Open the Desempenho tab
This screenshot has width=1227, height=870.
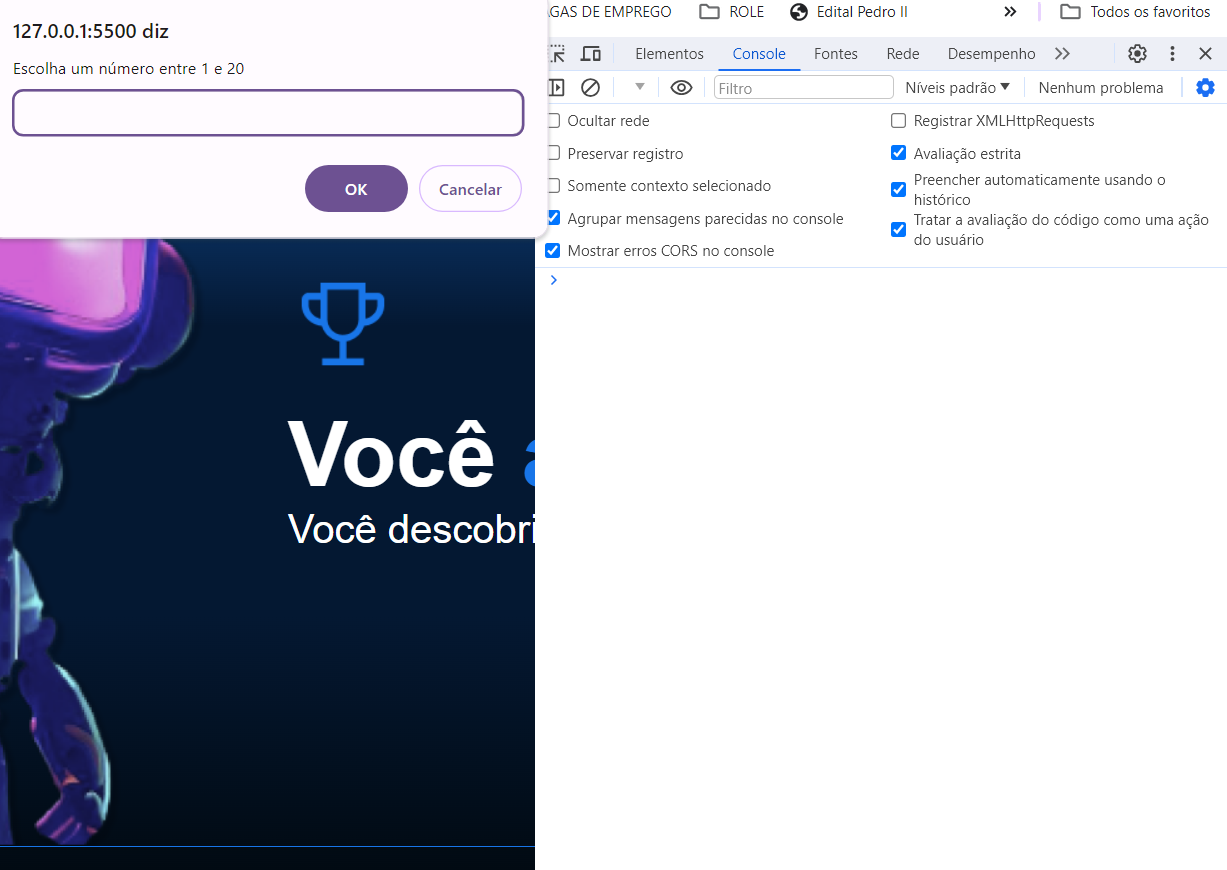(x=991, y=54)
